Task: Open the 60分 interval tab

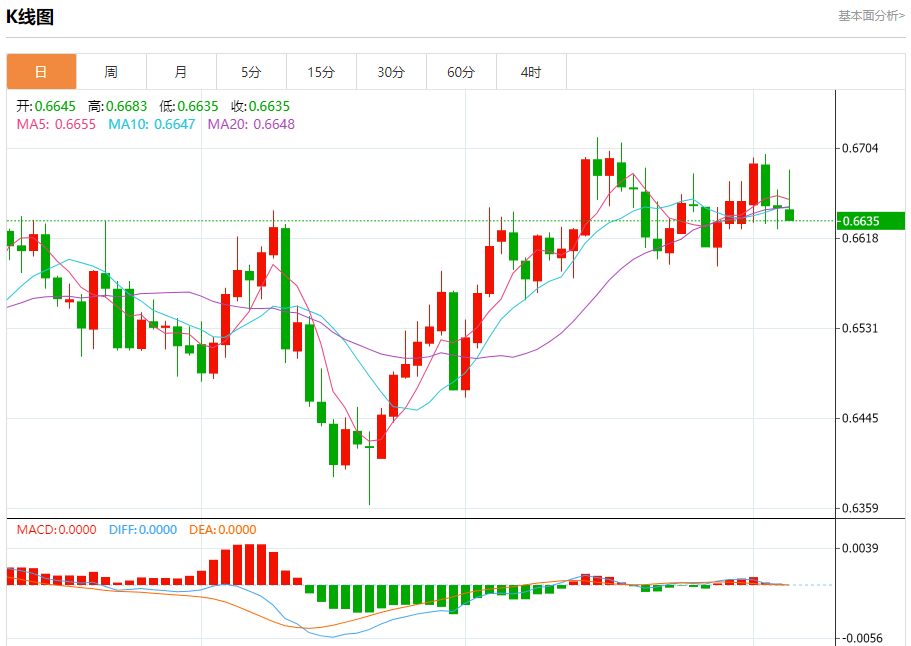Action: click(x=461, y=72)
